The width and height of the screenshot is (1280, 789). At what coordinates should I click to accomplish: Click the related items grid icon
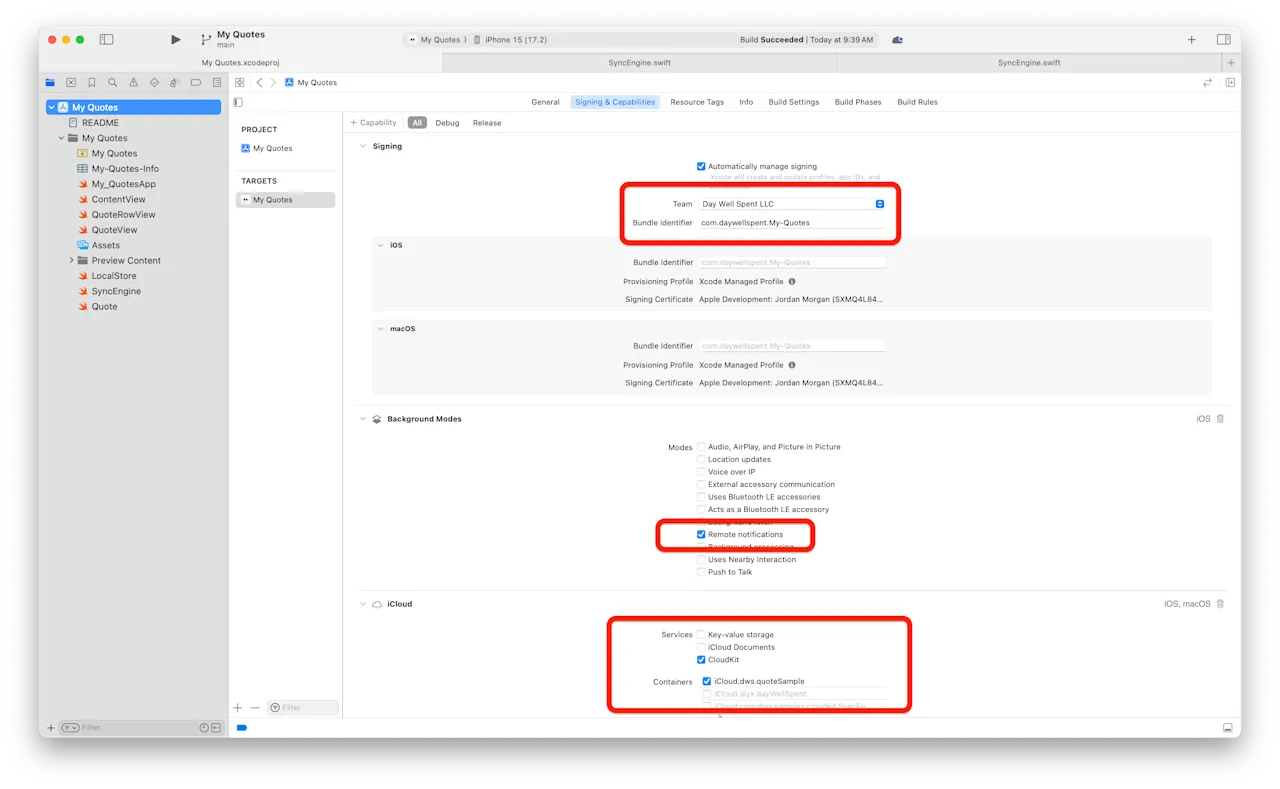[x=240, y=83]
